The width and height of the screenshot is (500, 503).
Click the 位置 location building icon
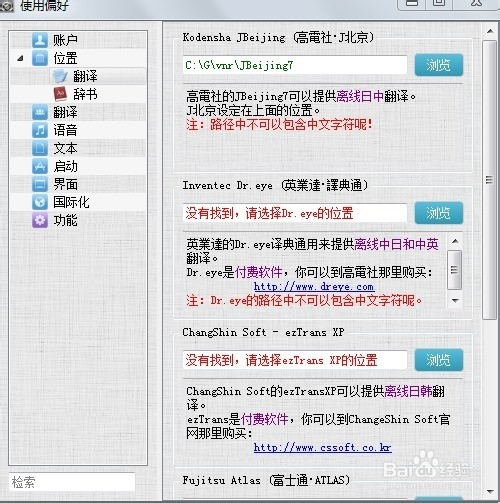pos(40,58)
